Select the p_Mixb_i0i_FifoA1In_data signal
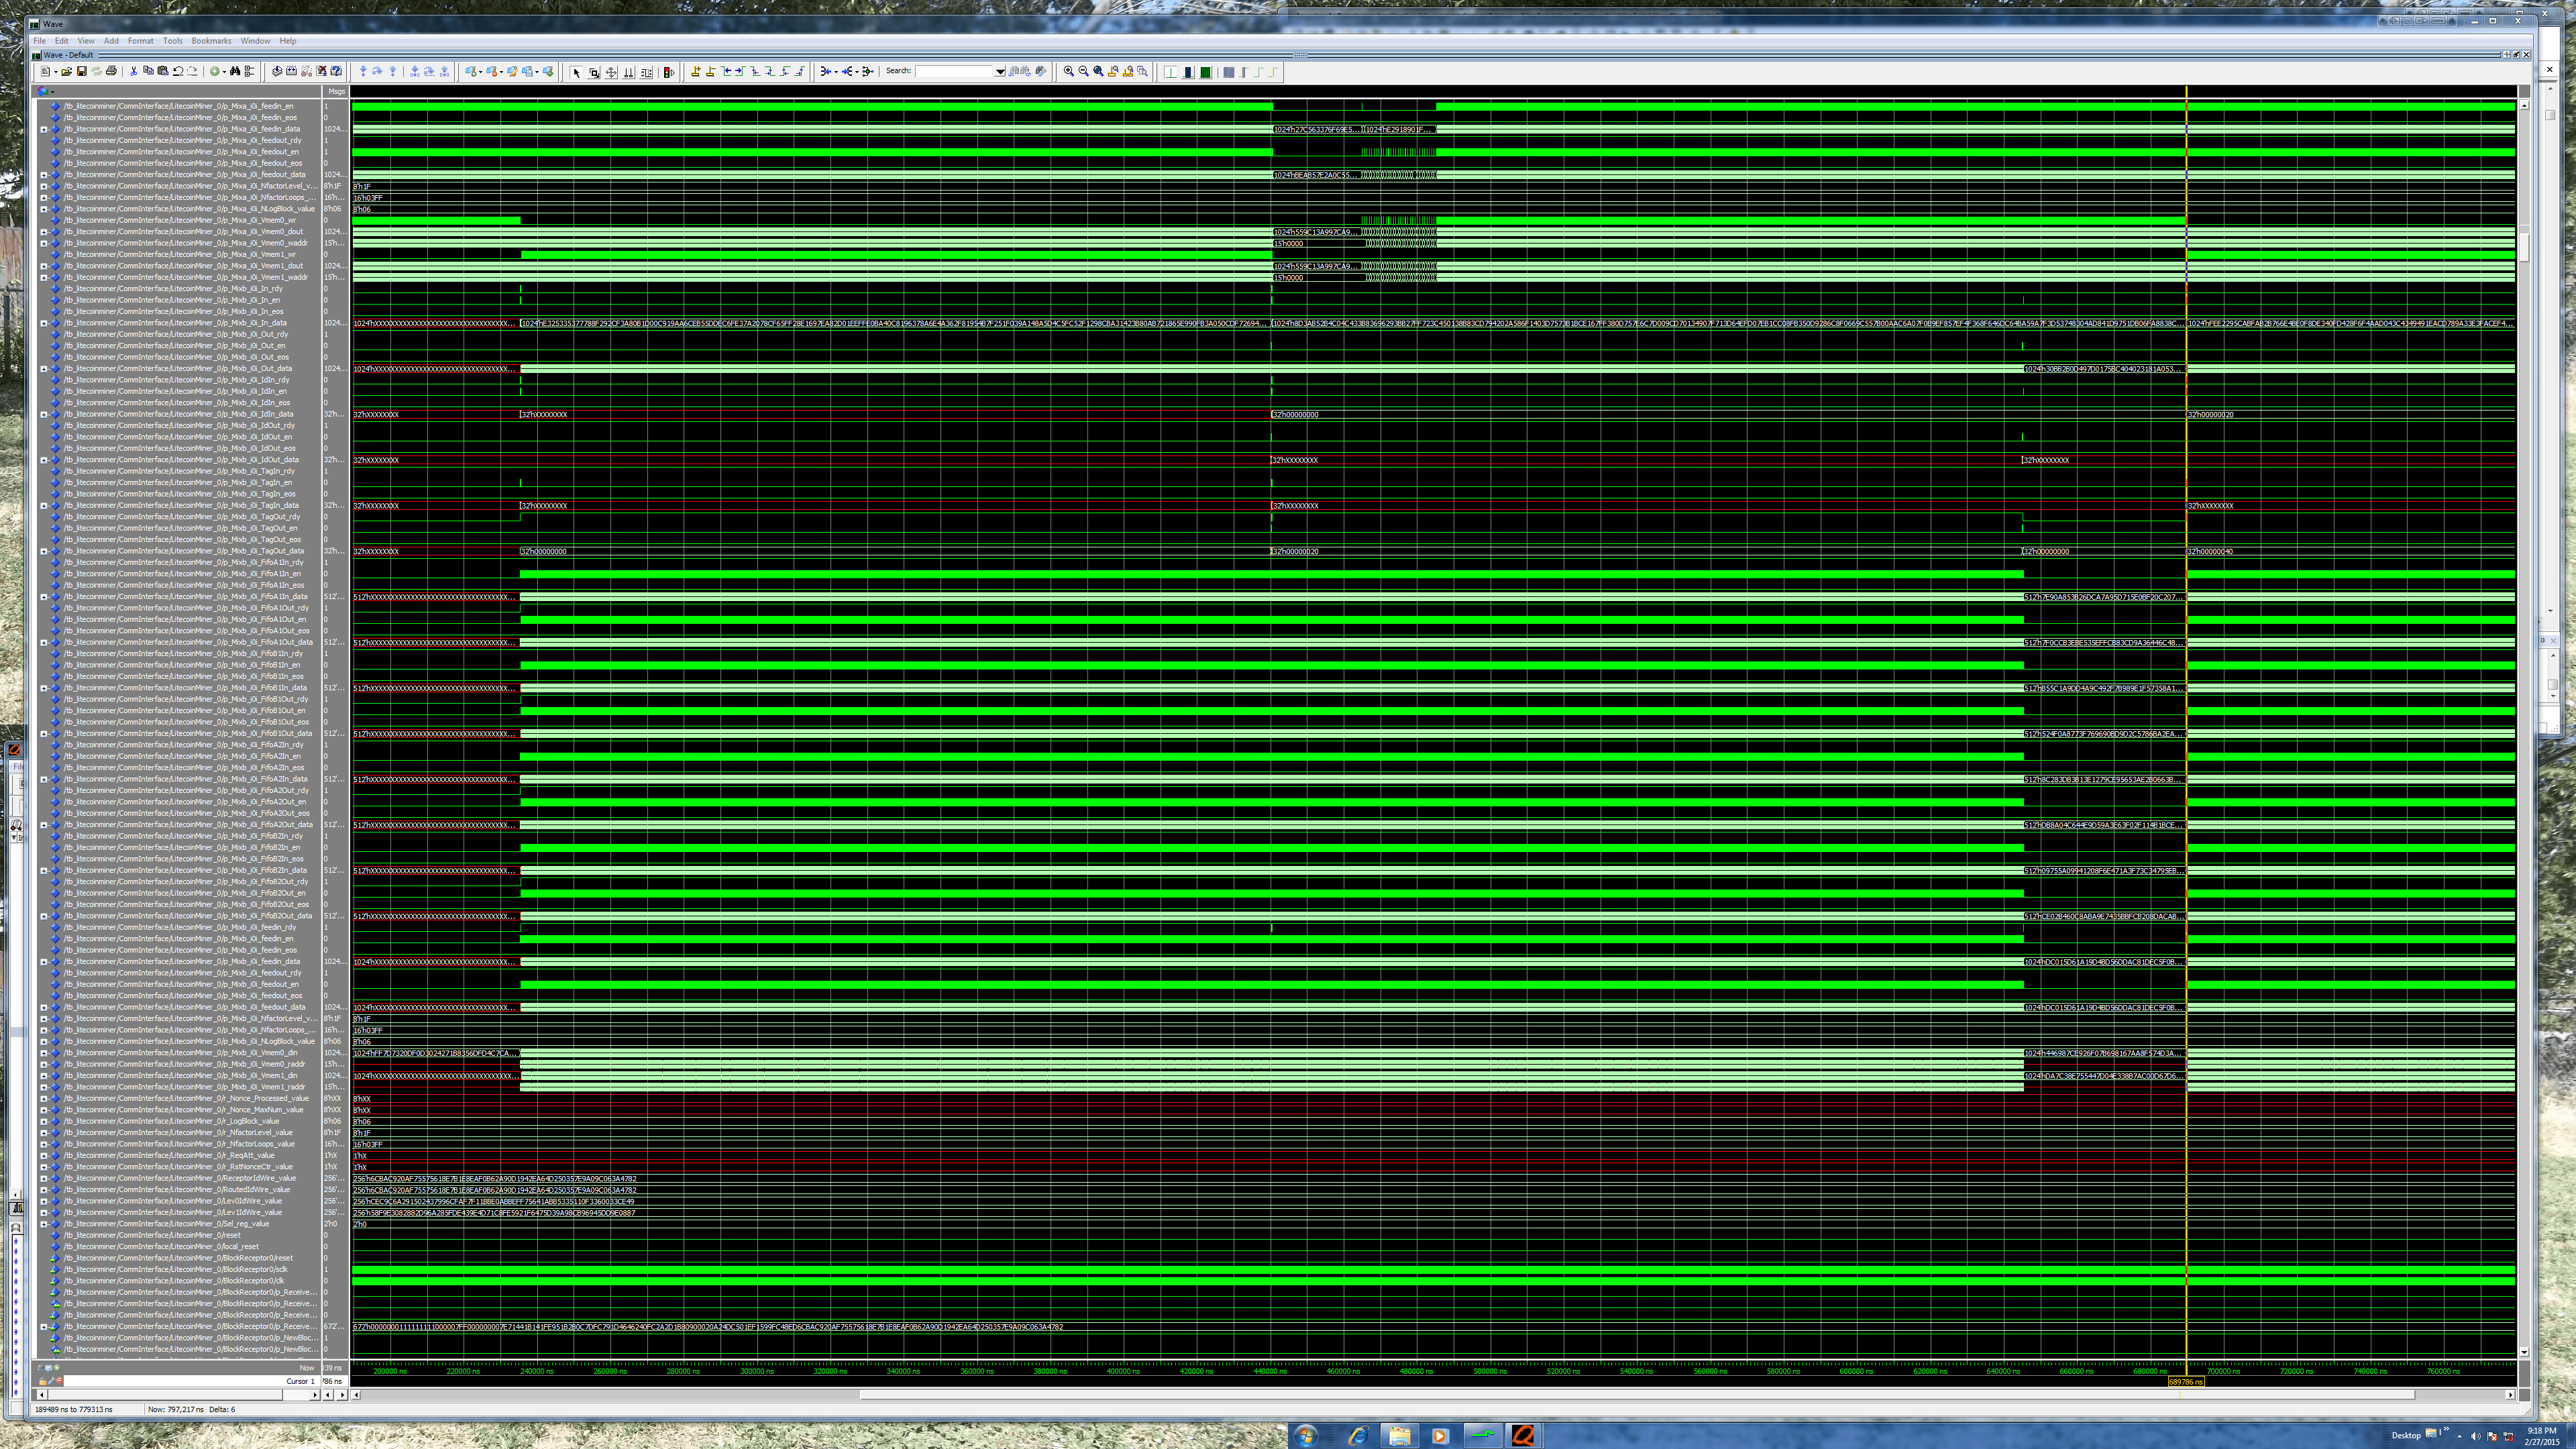 click(180, 597)
